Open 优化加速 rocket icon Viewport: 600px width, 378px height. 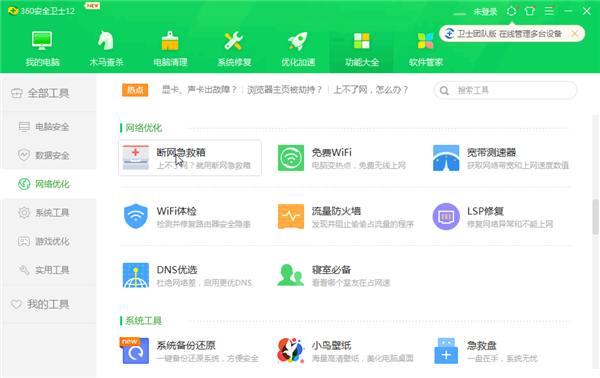tap(298, 41)
